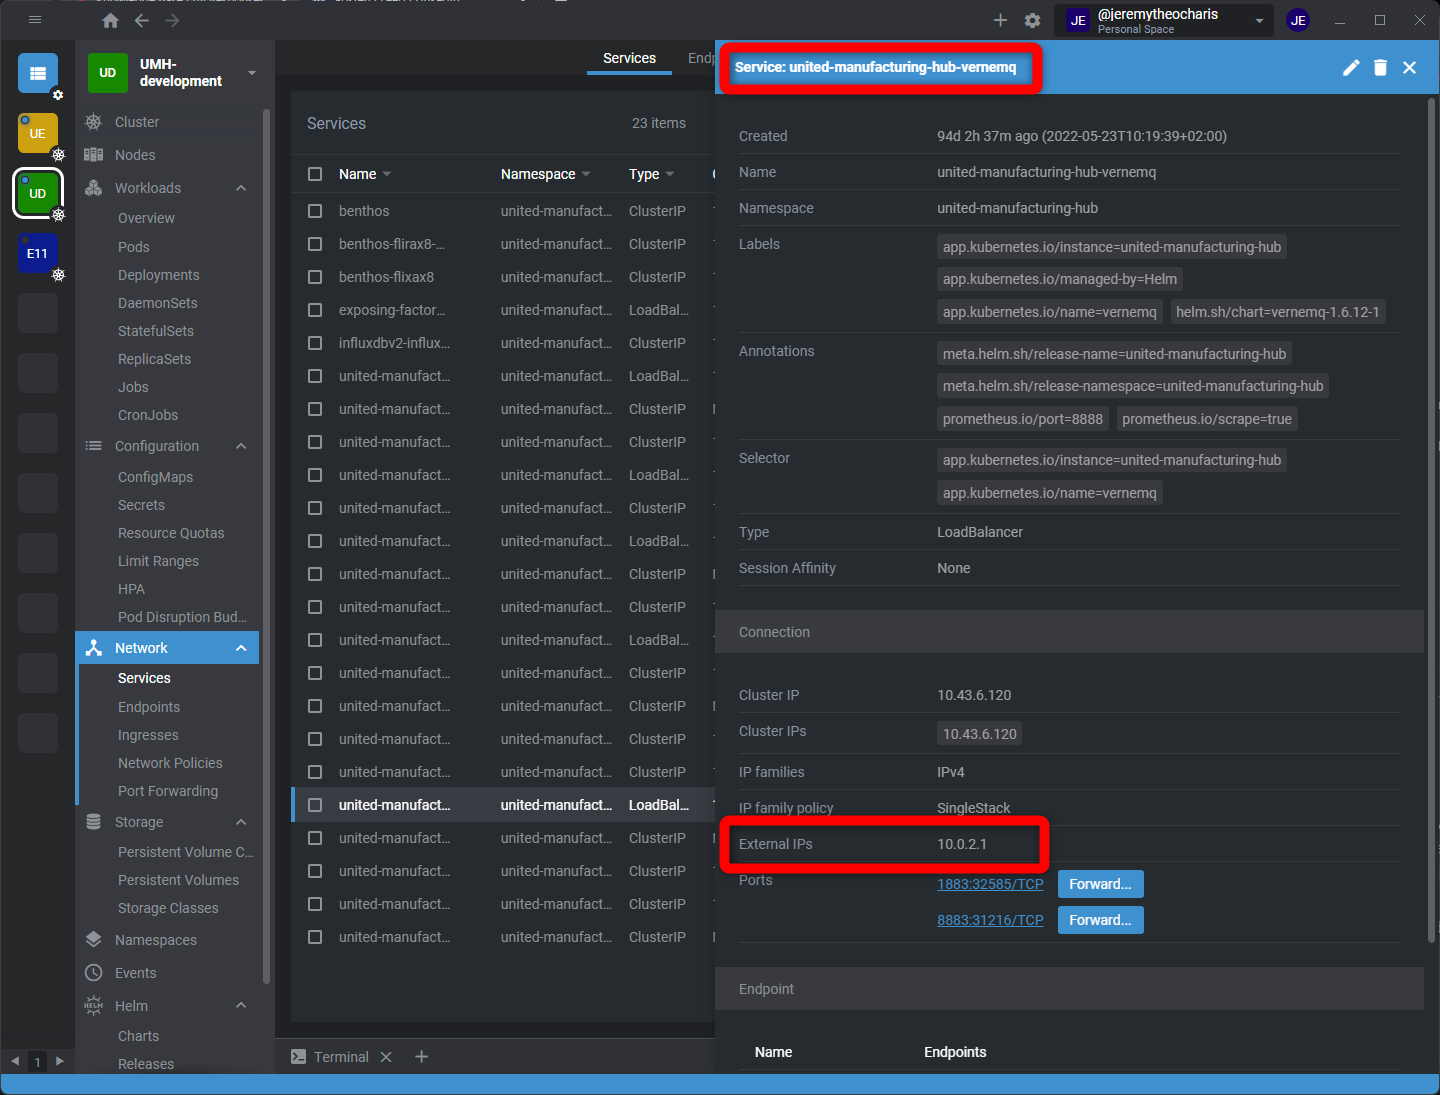Open a new terminal tab with plus
The image size is (1440, 1095).
pos(421,1057)
